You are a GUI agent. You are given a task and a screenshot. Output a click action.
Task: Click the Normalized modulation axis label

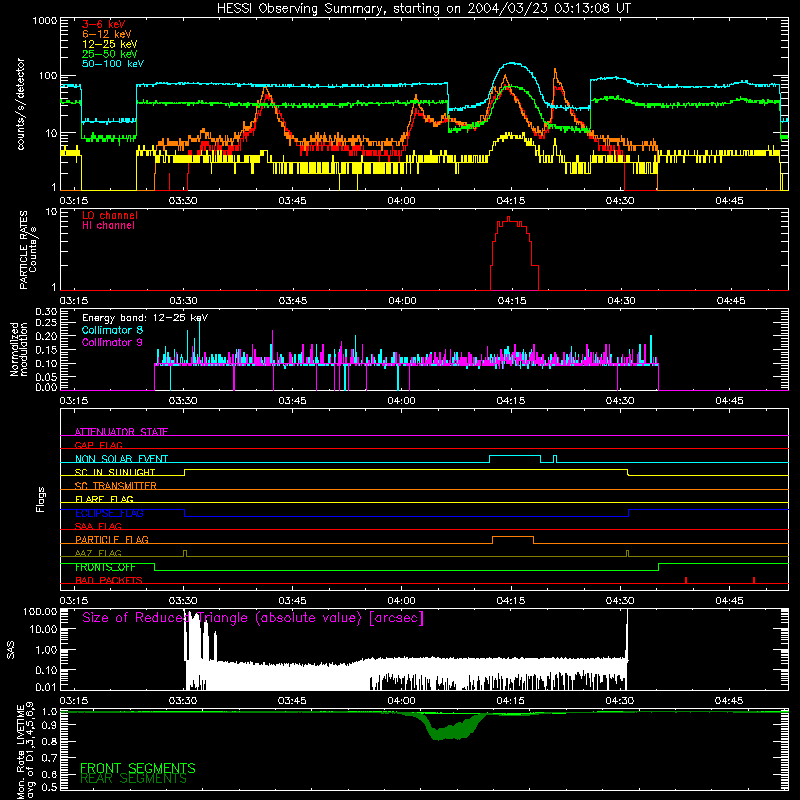point(18,349)
